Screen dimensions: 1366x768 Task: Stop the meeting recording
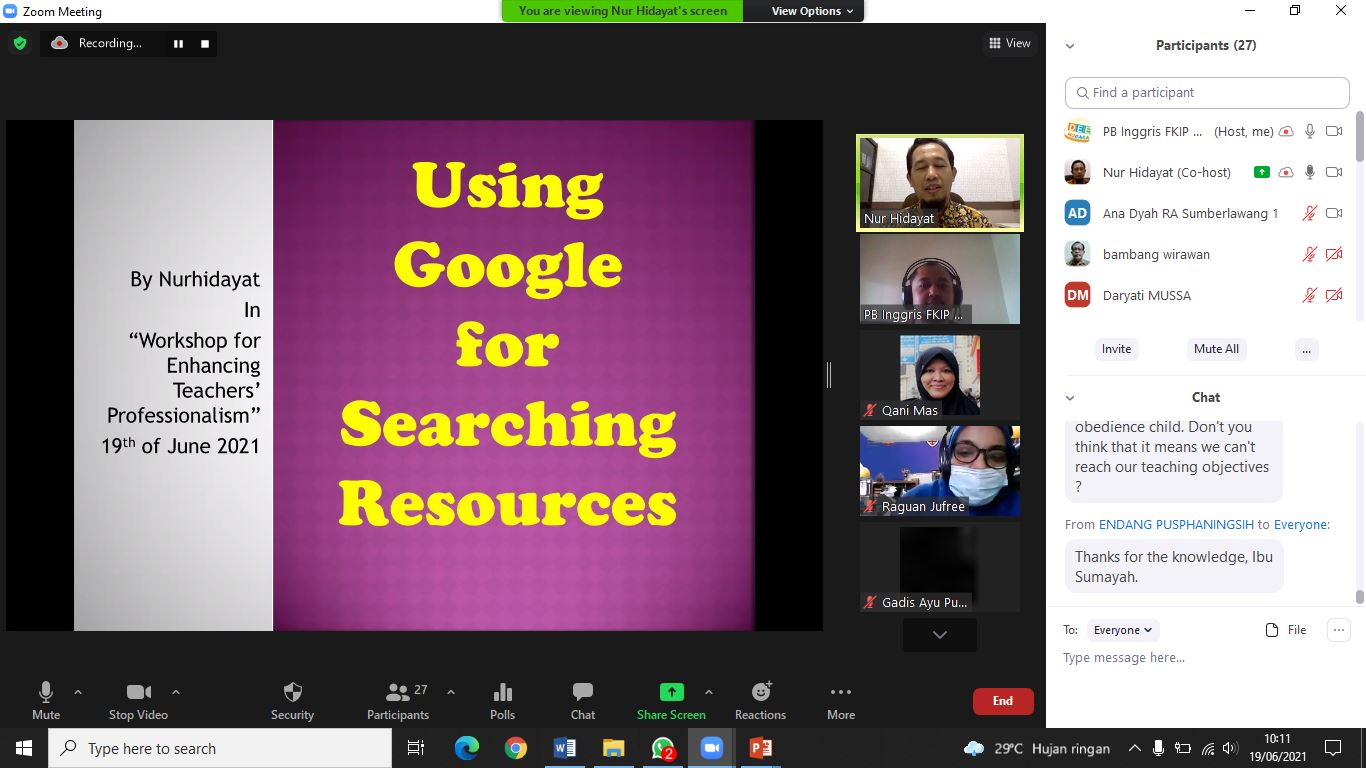205,43
